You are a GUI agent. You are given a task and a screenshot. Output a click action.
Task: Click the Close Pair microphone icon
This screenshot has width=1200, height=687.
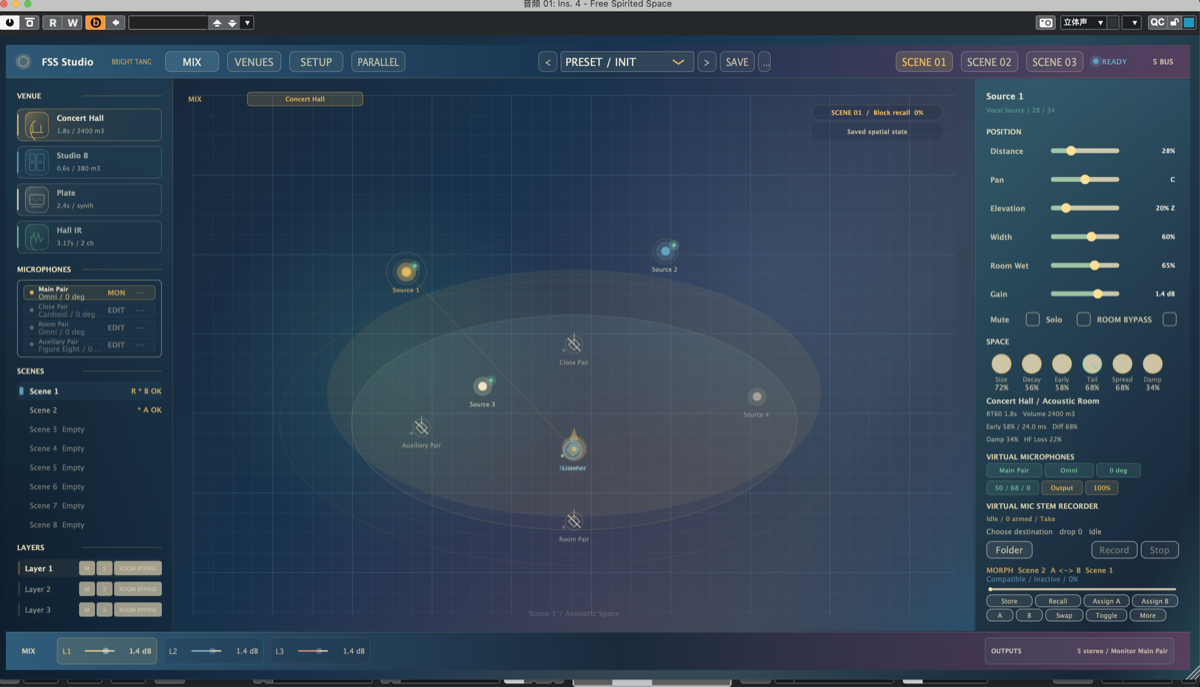(573, 345)
